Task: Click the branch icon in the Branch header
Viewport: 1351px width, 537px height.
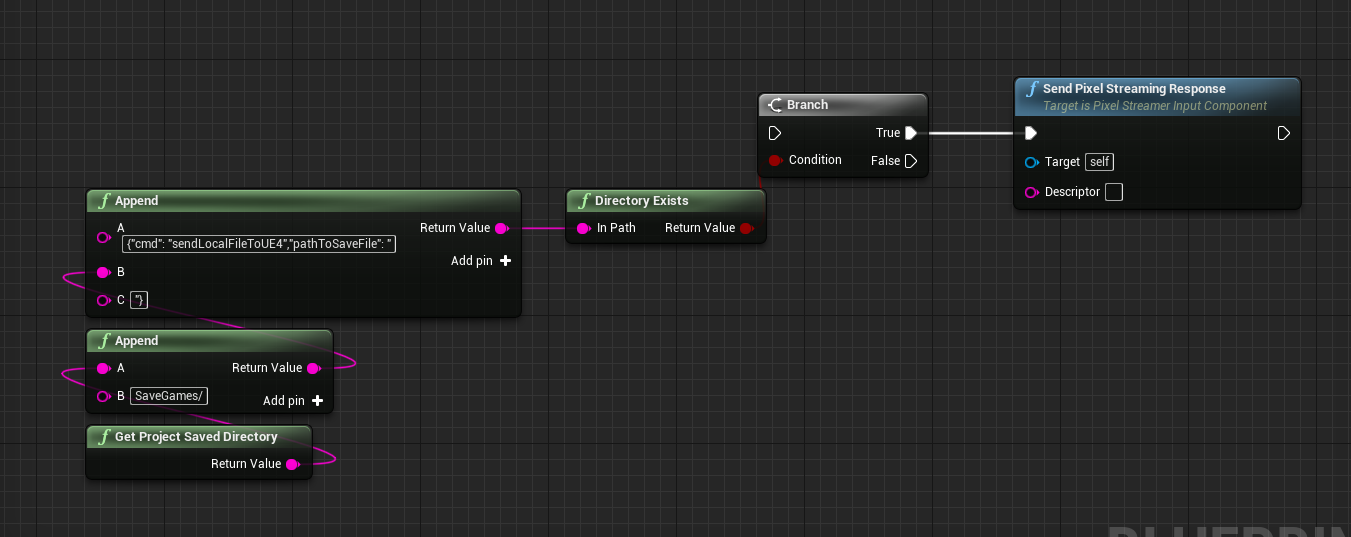Action: (775, 105)
